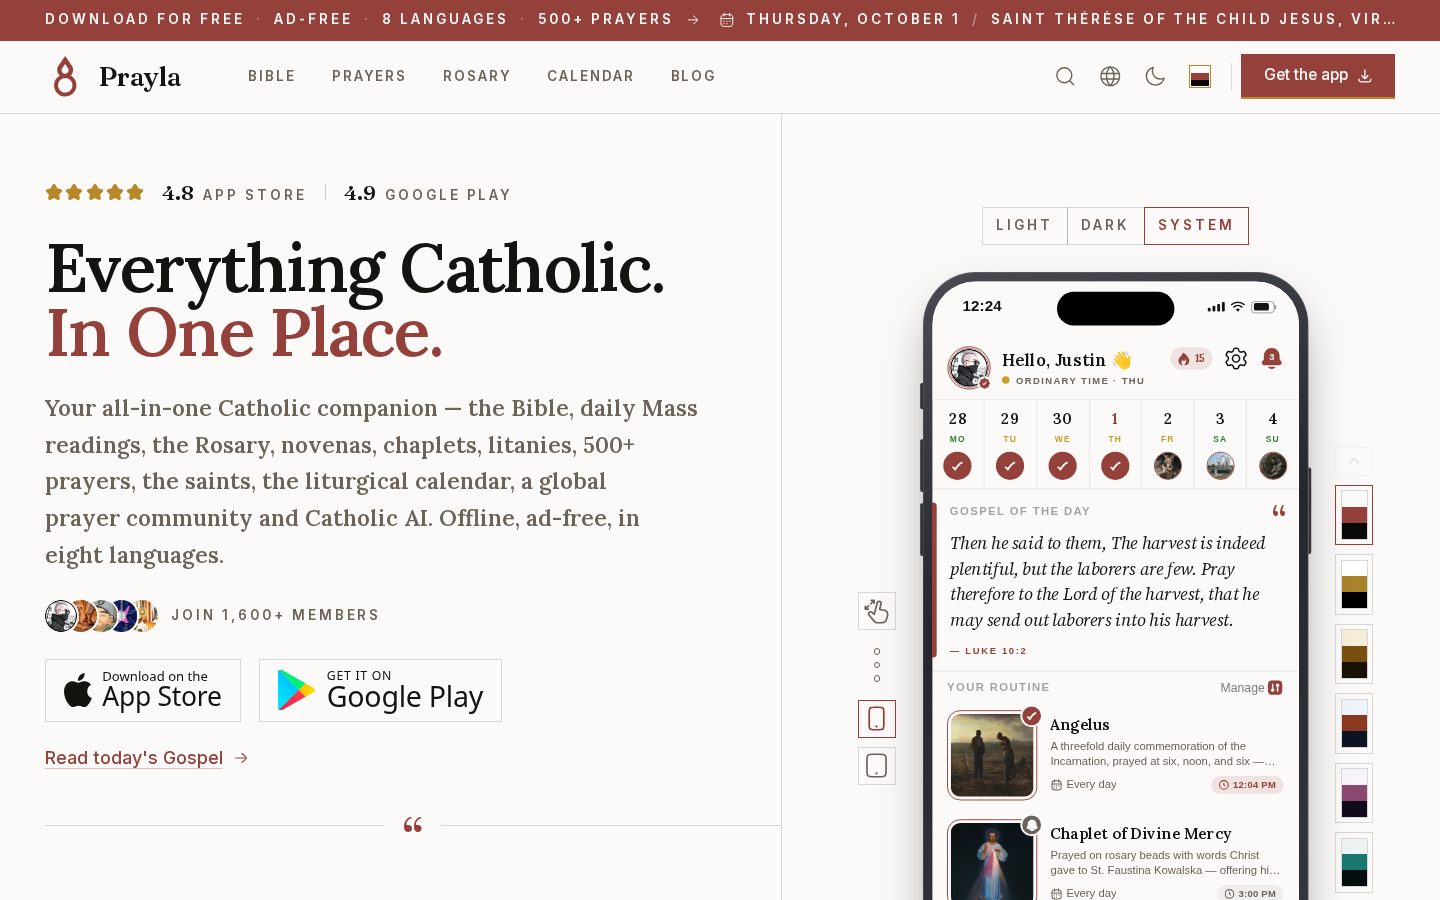Choose the purple theme swatch
Screen dimensions: 1440x900
pos(1354,793)
